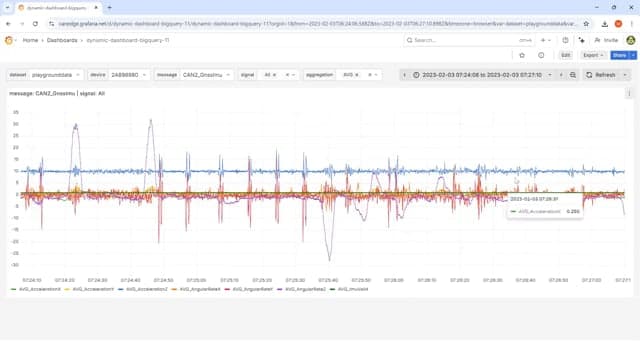This screenshot has width=640, height=360.
Task: Open dynamic-dashboard-bigquery breadcrumb
Action: pyautogui.click(x=128, y=40)
